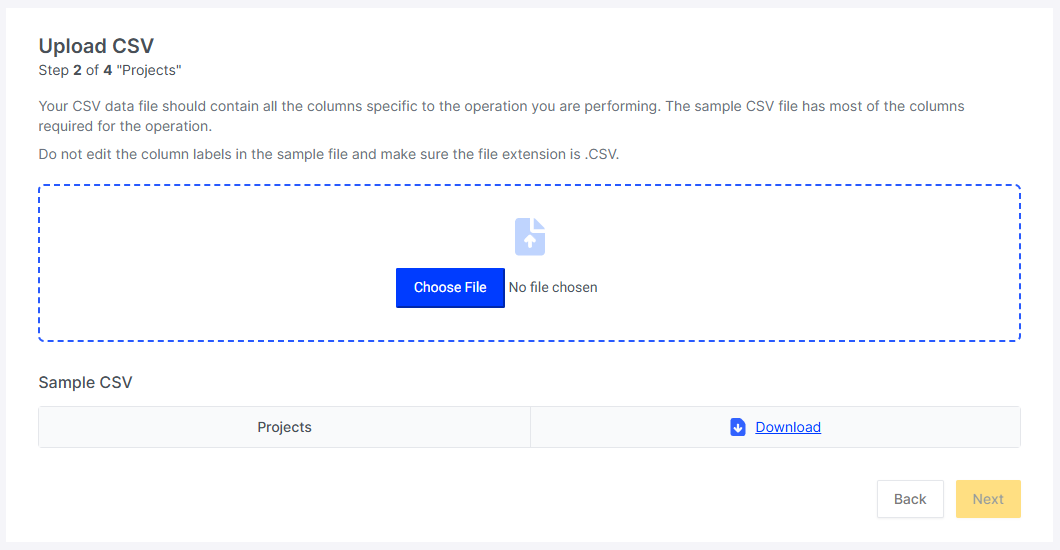Click the bold step number 2
The width and height of the screenshot is (1060, 550).
click(x=77, y=70)
